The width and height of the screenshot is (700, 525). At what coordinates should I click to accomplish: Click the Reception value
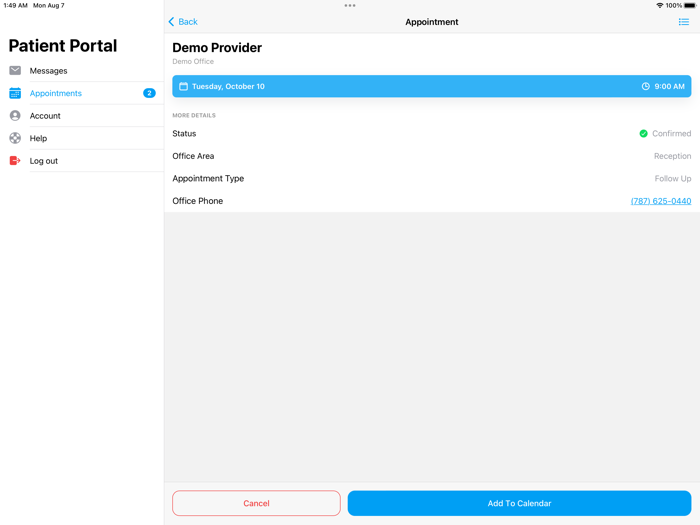click(672, 156)
